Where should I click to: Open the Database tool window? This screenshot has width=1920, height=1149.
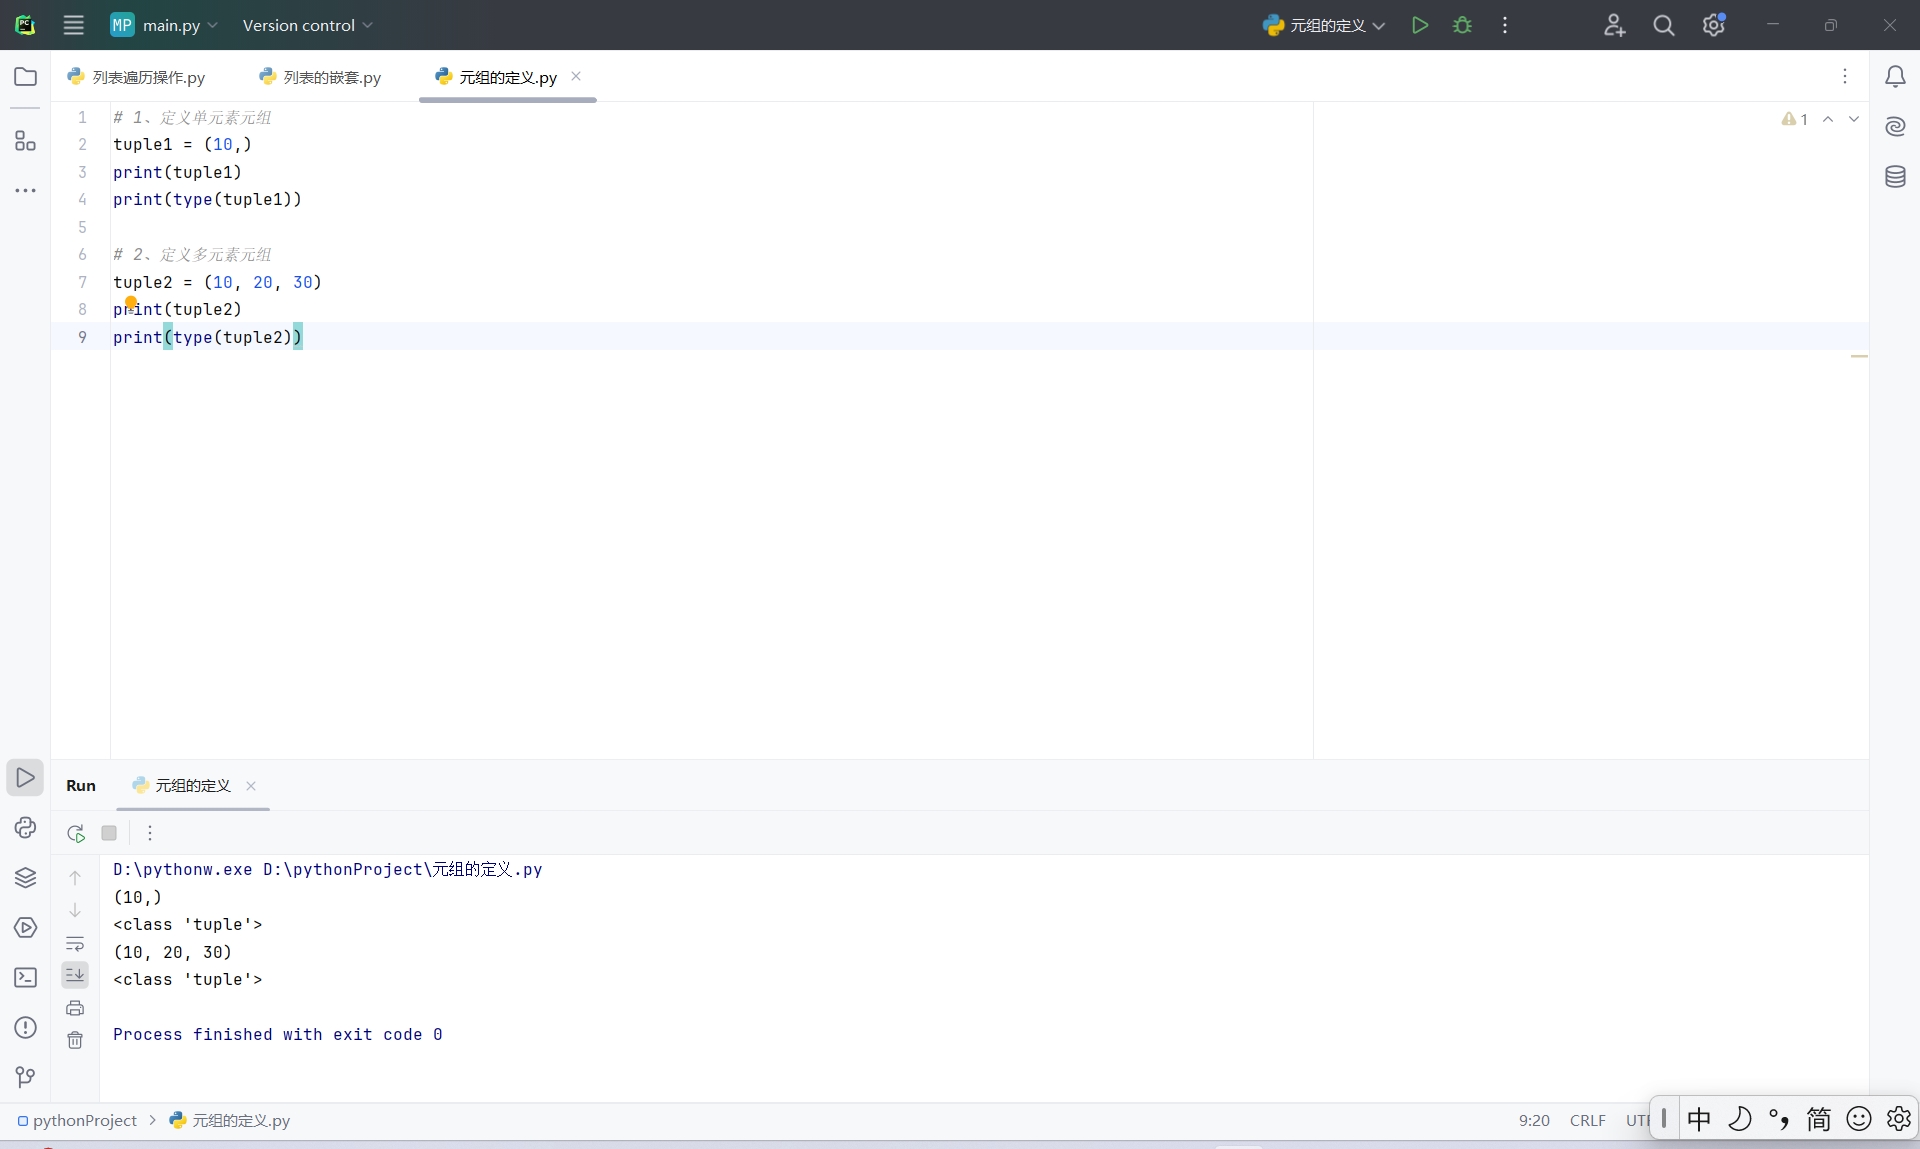click(x=1895, y=177)
